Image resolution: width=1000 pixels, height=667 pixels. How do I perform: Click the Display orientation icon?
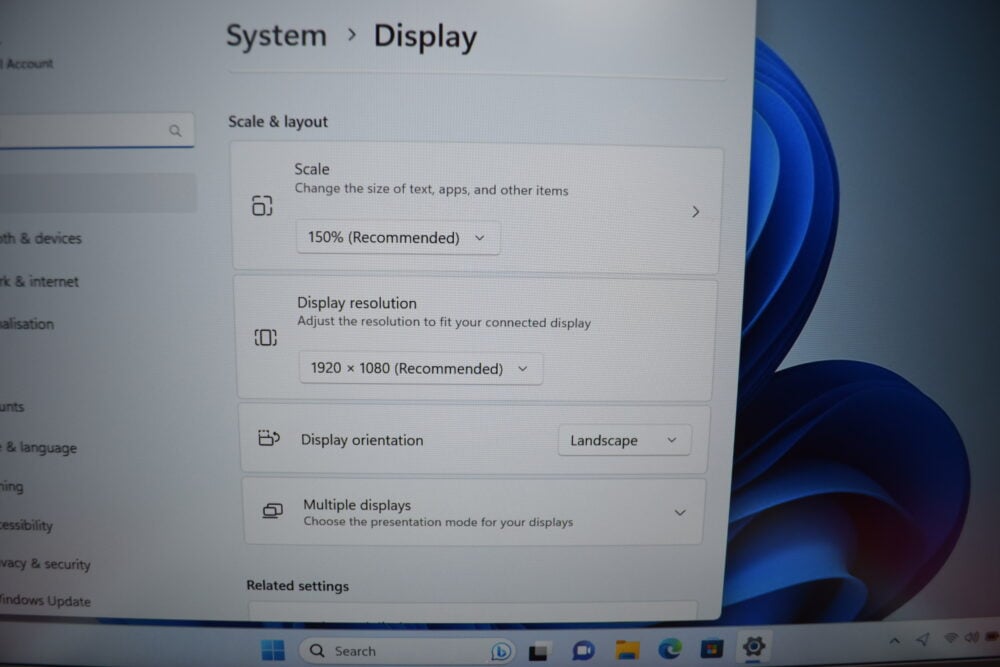coord(268,438)
